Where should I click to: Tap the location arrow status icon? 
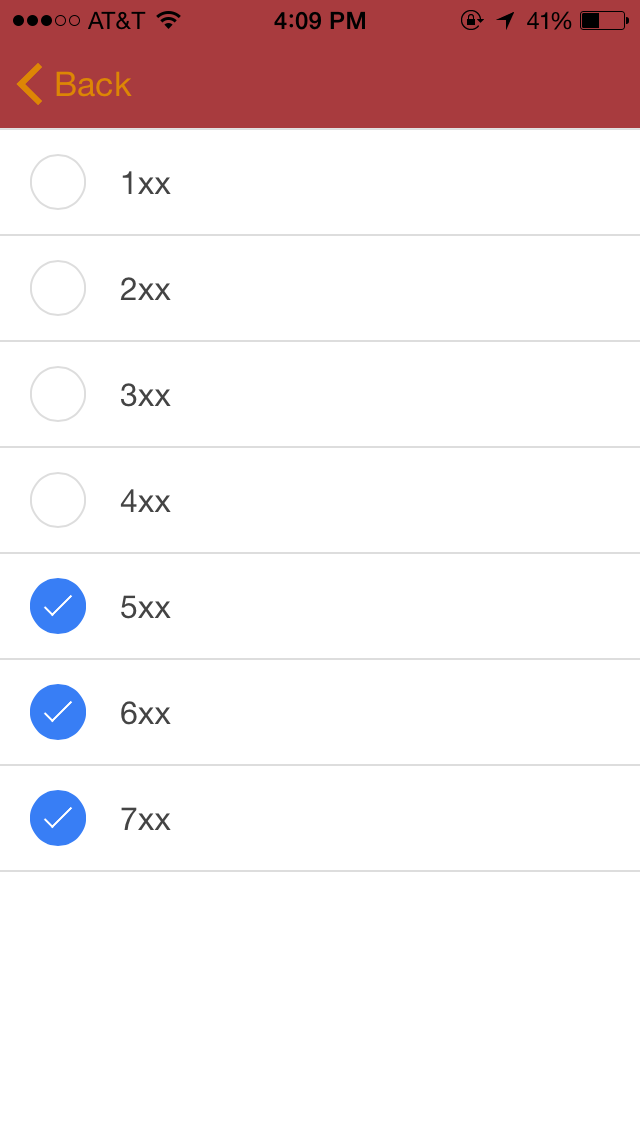pyautogui.click(x=505, y=20)
